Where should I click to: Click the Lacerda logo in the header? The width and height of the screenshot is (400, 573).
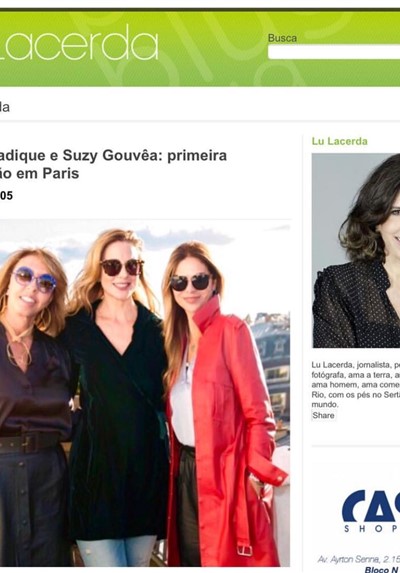[x=79, y=42]
